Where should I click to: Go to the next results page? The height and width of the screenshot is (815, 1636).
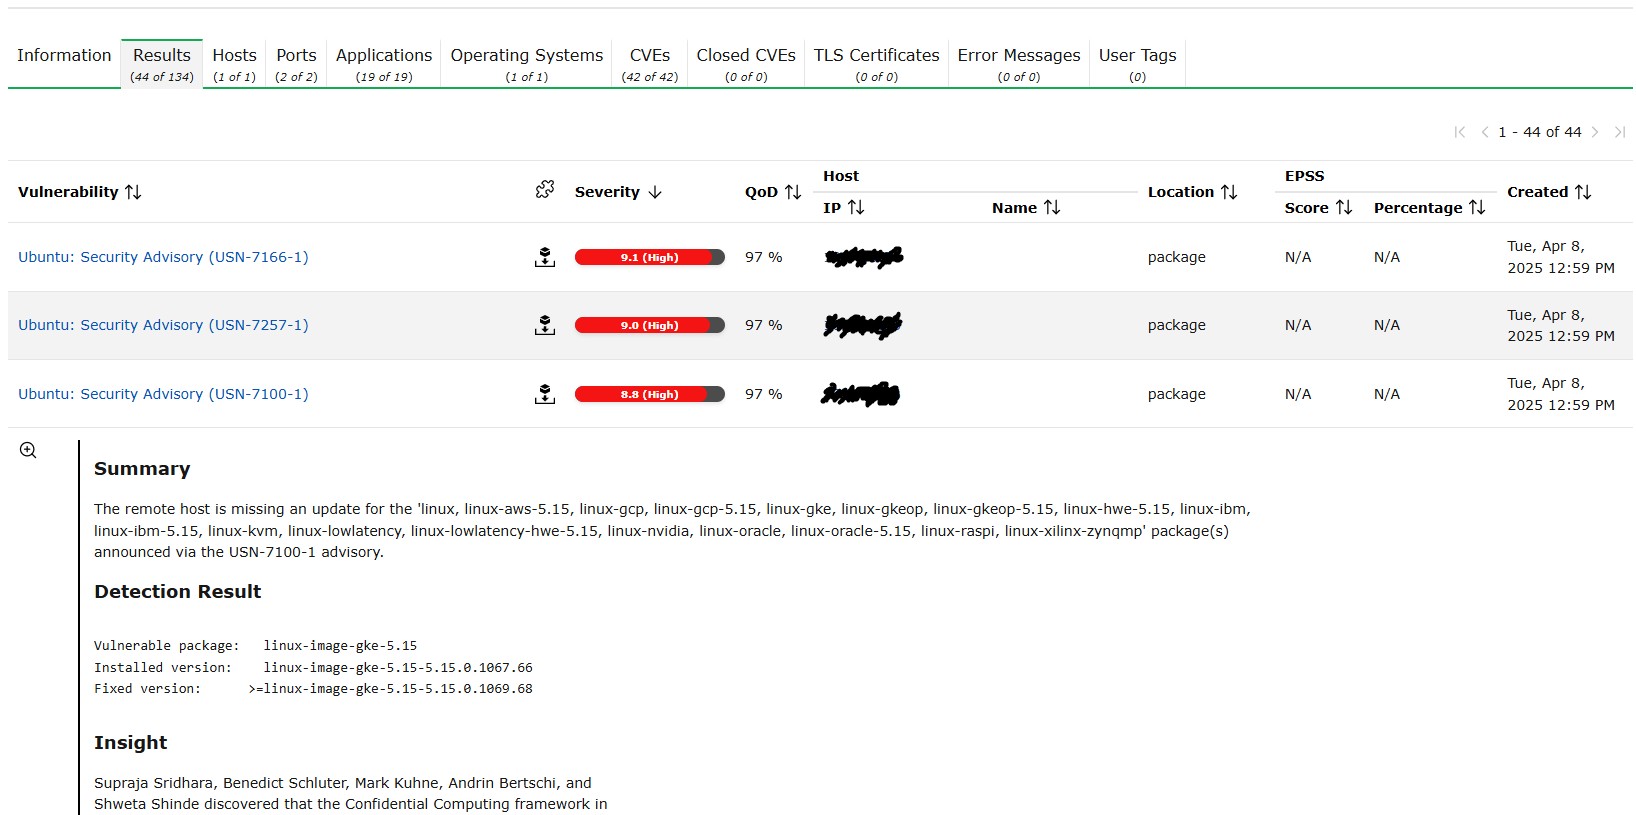coord(1595,132)
